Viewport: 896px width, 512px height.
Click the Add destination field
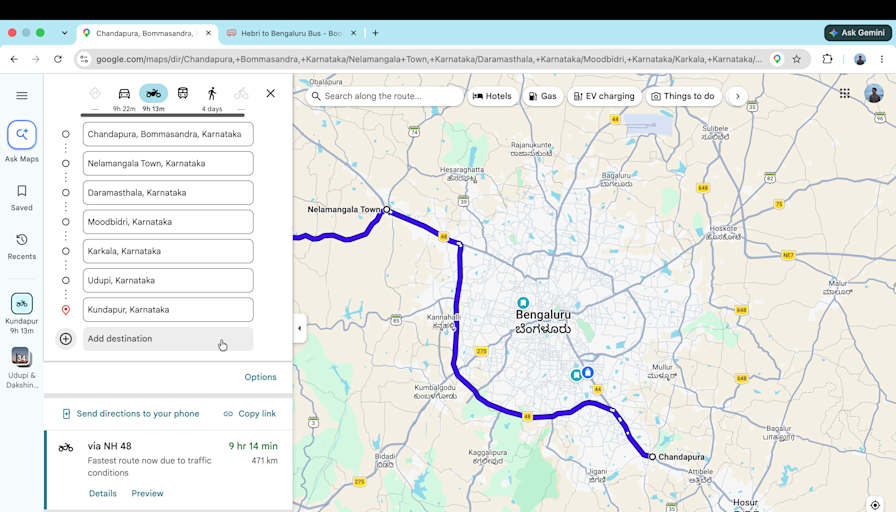coord(168,339)
